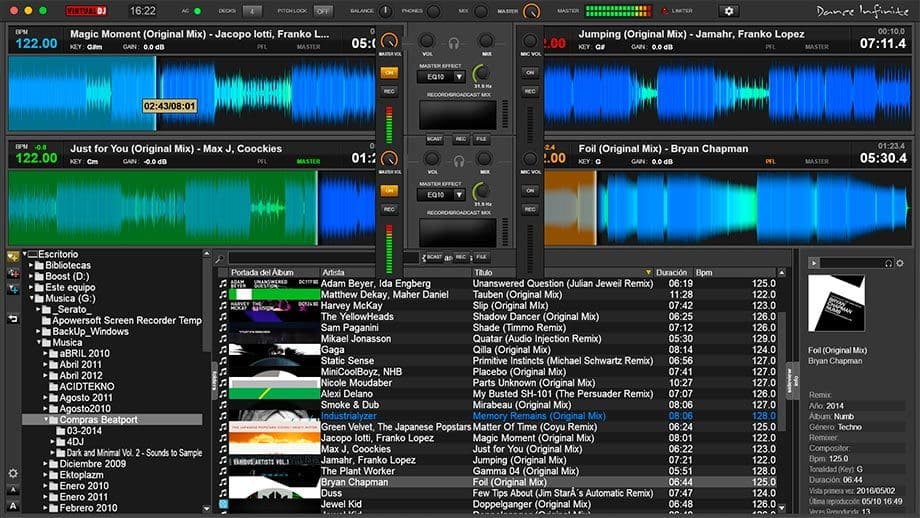This screenshot has width=920, height=518.
Task: Click the browser search input field
Action: click(x=324, y=258)
